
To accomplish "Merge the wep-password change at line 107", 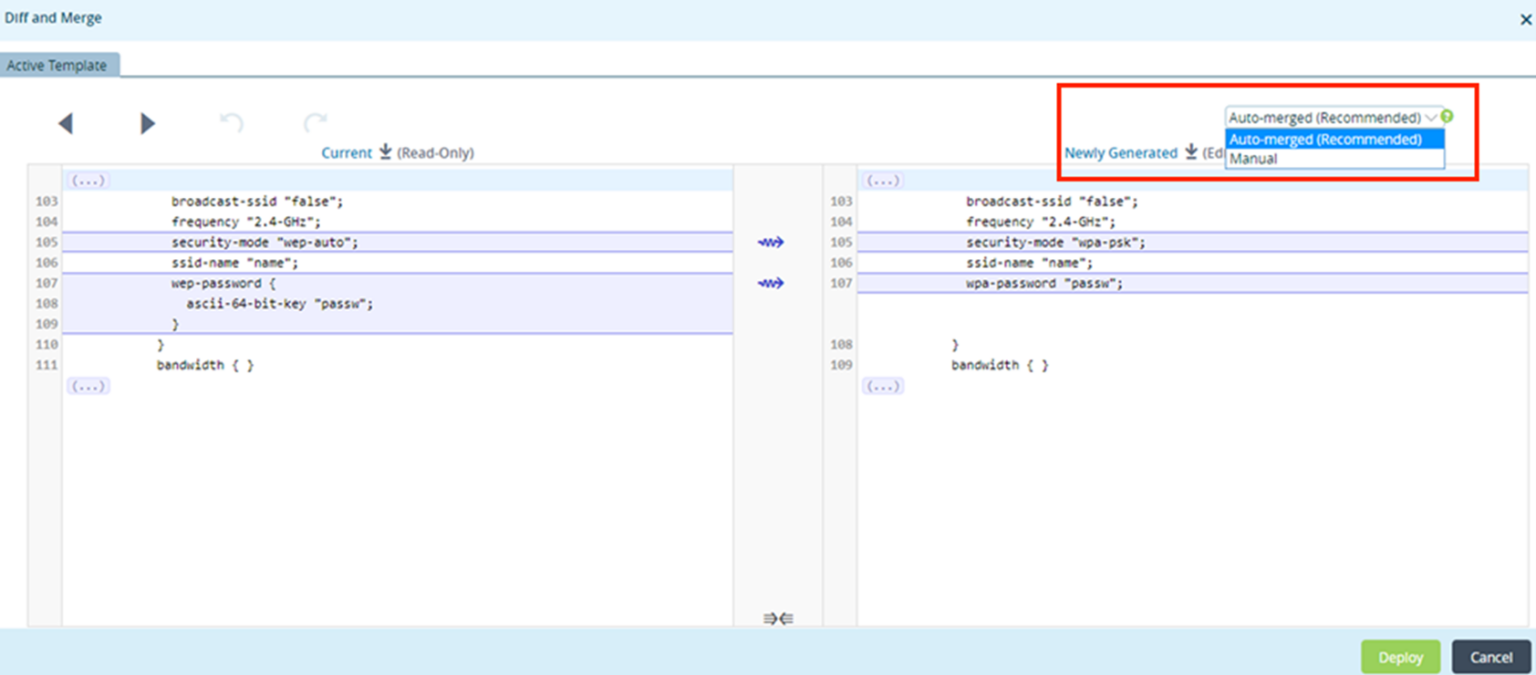I will point(772,283).
